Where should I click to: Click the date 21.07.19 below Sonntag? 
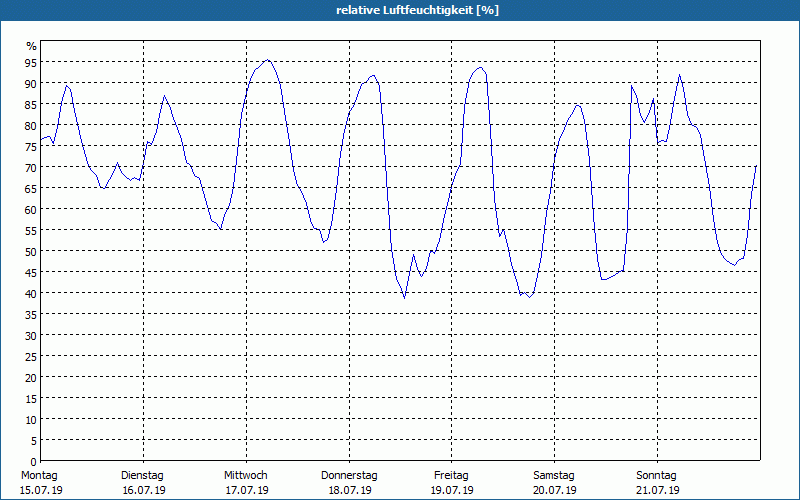point(657,490)
